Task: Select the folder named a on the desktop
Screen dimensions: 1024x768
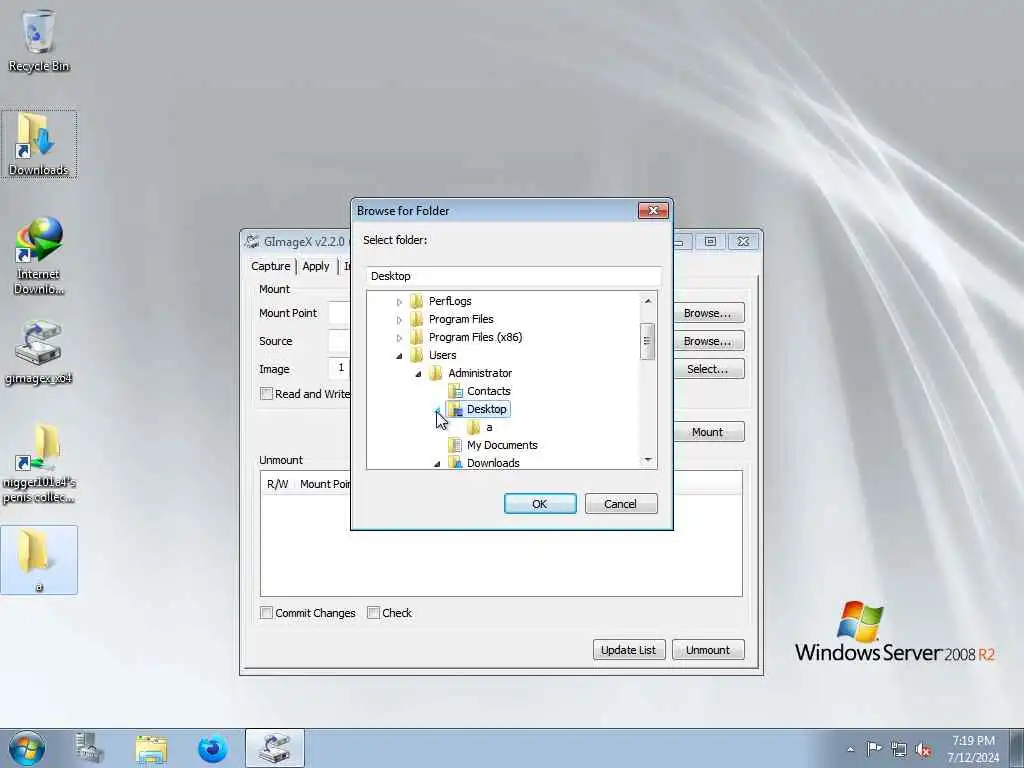Action: click(39, 560)
